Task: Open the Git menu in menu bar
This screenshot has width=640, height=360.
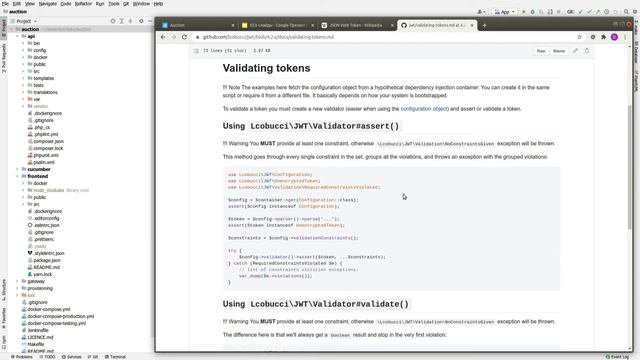Action: click(x=126, y=4)
